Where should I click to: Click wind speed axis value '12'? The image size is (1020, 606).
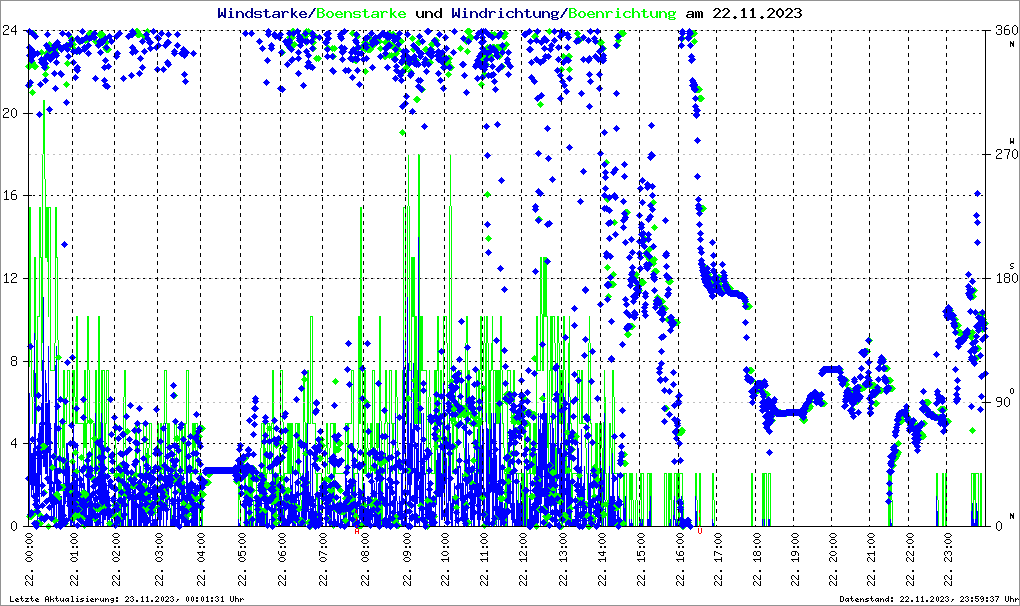click(x=10, y=278)
